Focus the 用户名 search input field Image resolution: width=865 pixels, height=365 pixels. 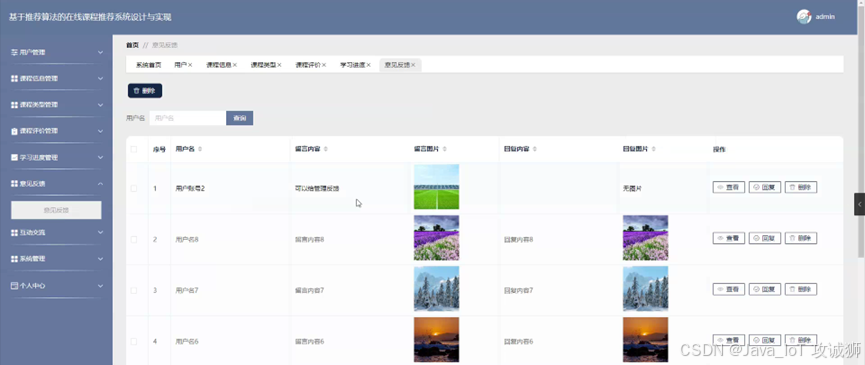click(x=188, y=118)
